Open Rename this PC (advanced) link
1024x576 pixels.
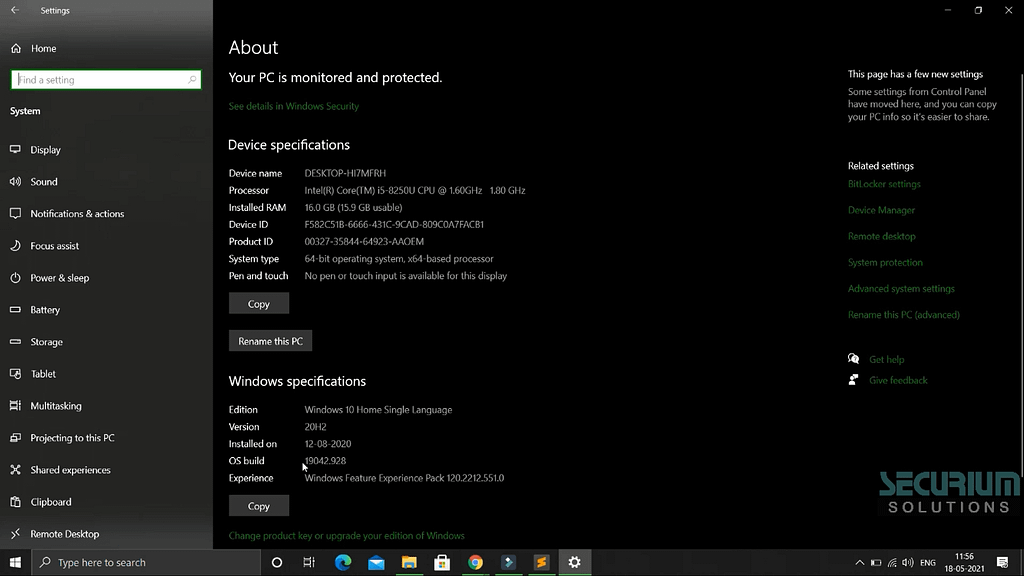click(903, 315)
